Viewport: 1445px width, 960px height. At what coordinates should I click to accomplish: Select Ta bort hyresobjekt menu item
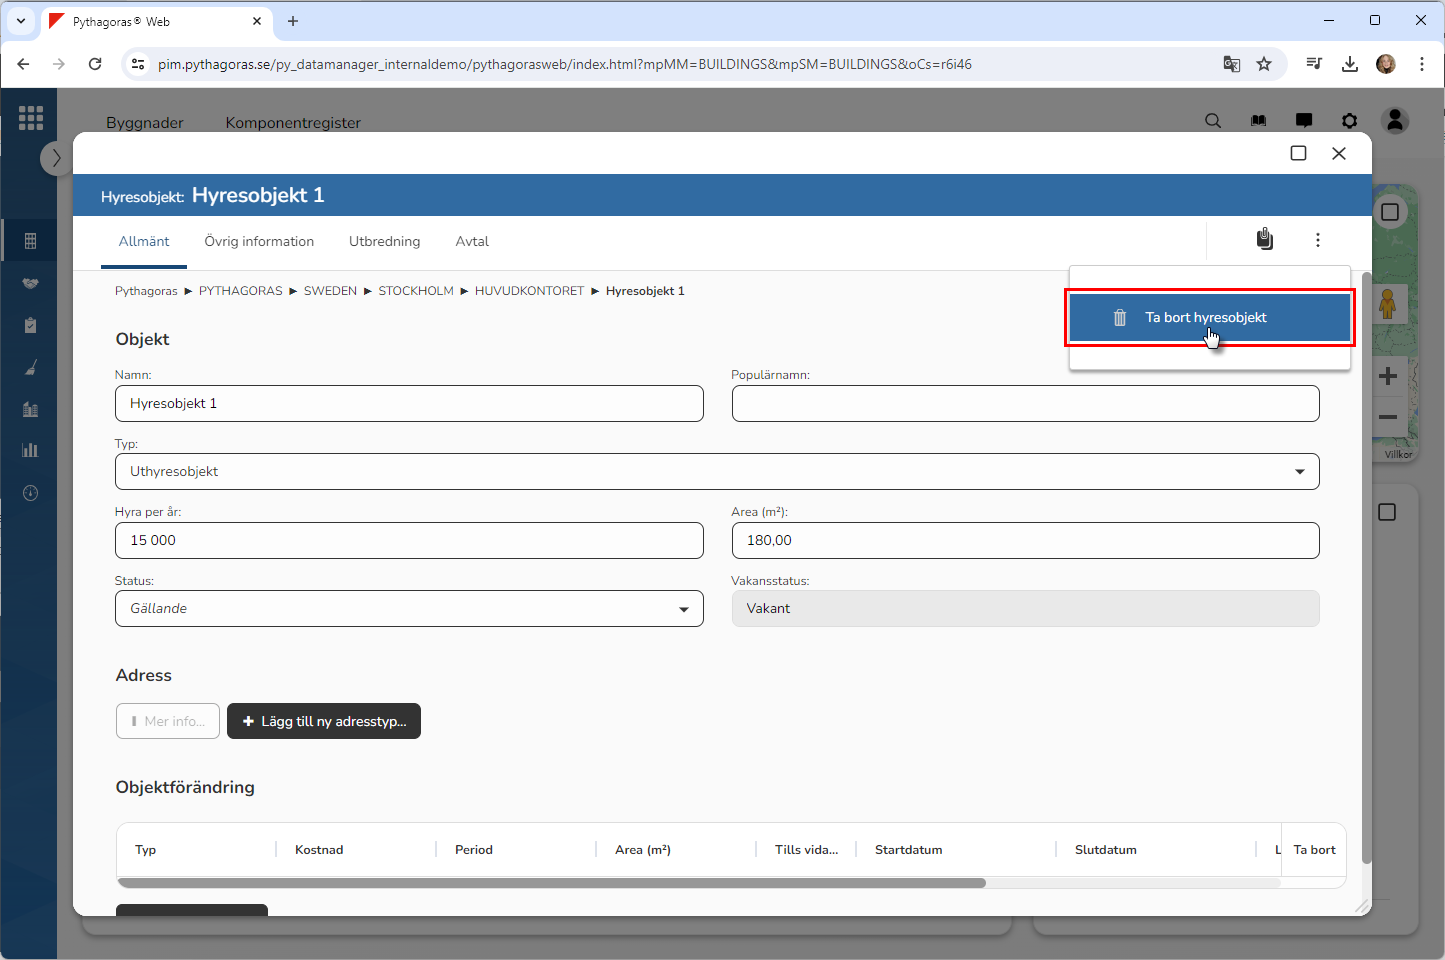1209,318
